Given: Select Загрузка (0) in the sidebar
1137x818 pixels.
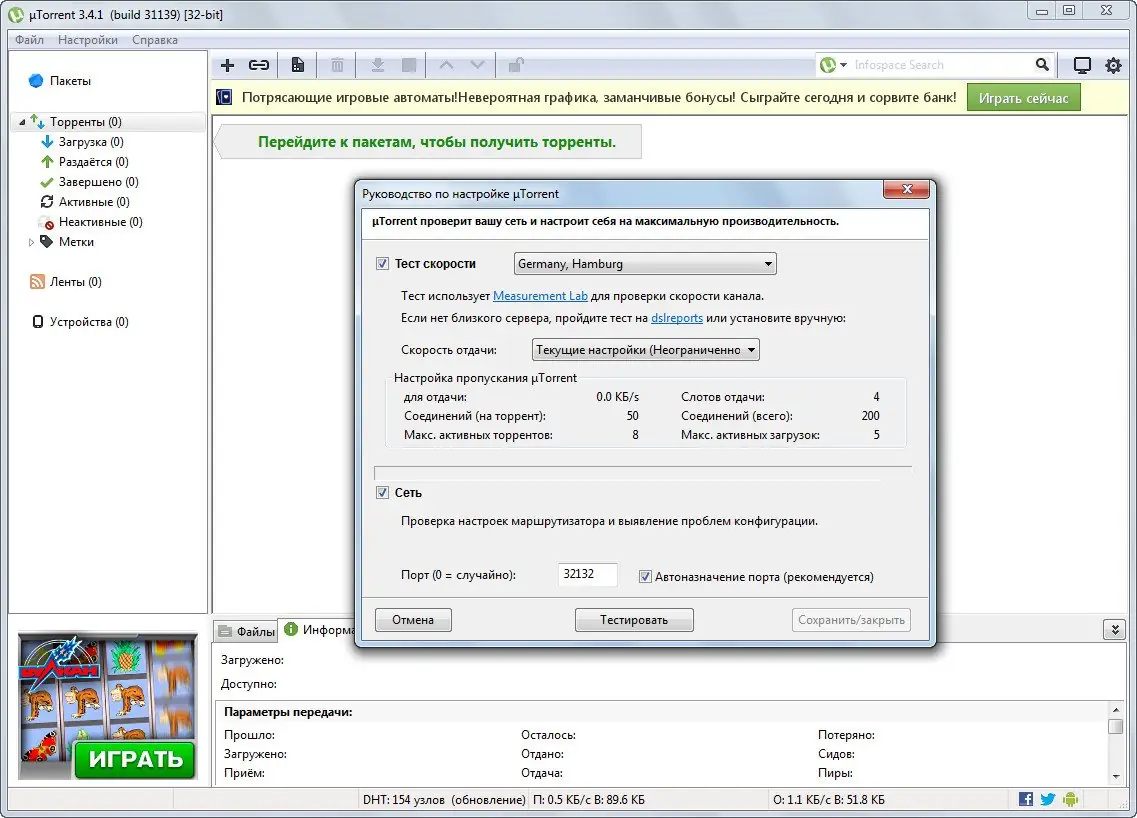Looking at the screenshot, I should tap(91, 142).
